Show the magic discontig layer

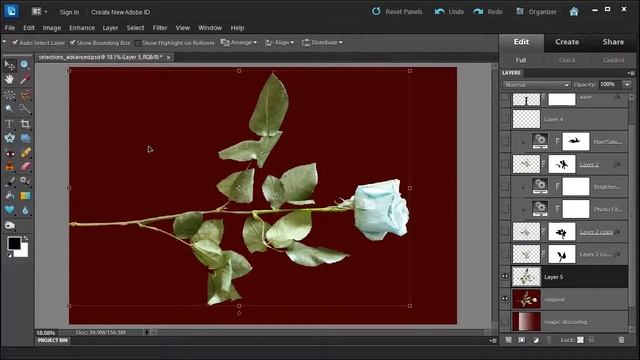(x=505, y=322)
